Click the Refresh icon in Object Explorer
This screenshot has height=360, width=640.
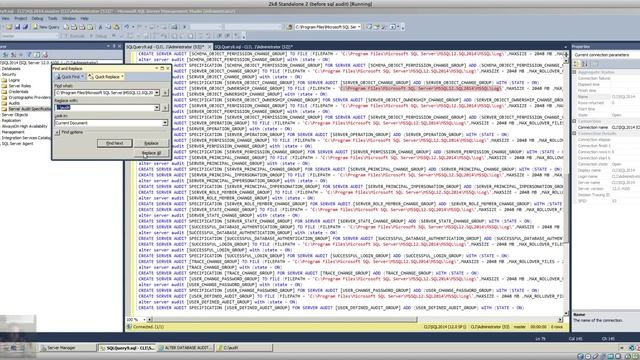[x=37, y=54]
